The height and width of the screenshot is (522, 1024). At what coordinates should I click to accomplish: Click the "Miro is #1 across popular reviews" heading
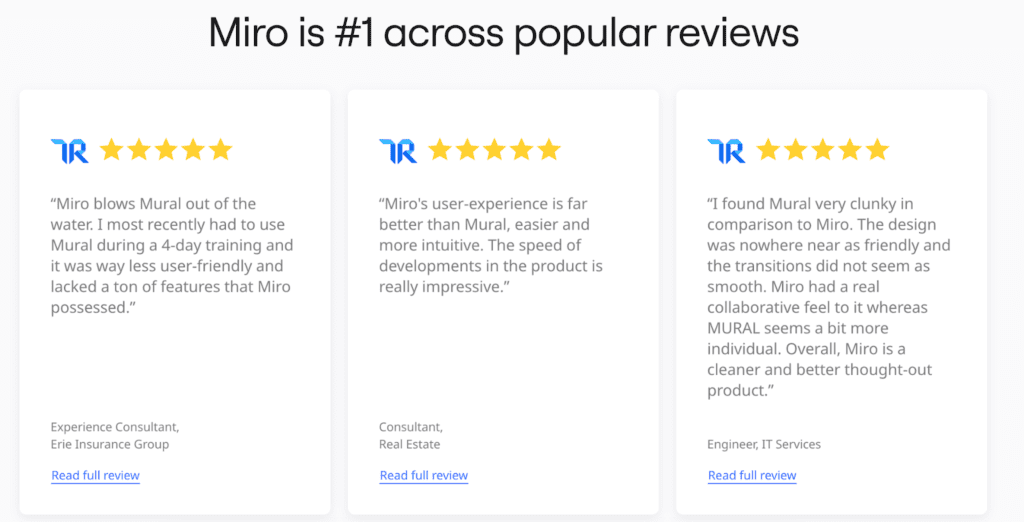click(504, 33)
